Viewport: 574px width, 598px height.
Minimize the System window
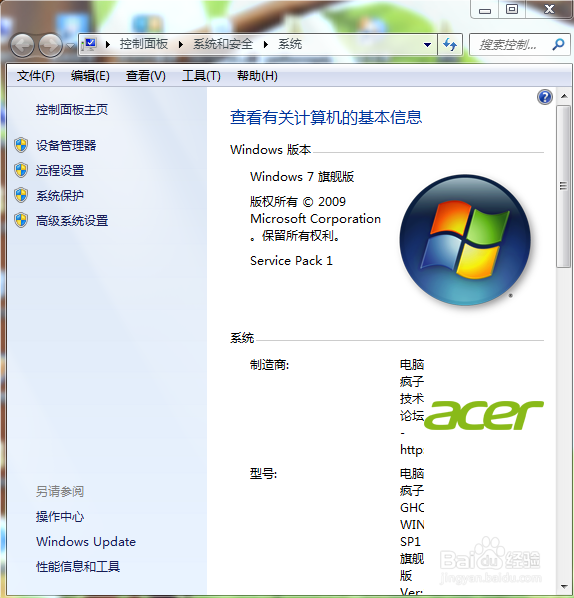click(x=485, y=9)
